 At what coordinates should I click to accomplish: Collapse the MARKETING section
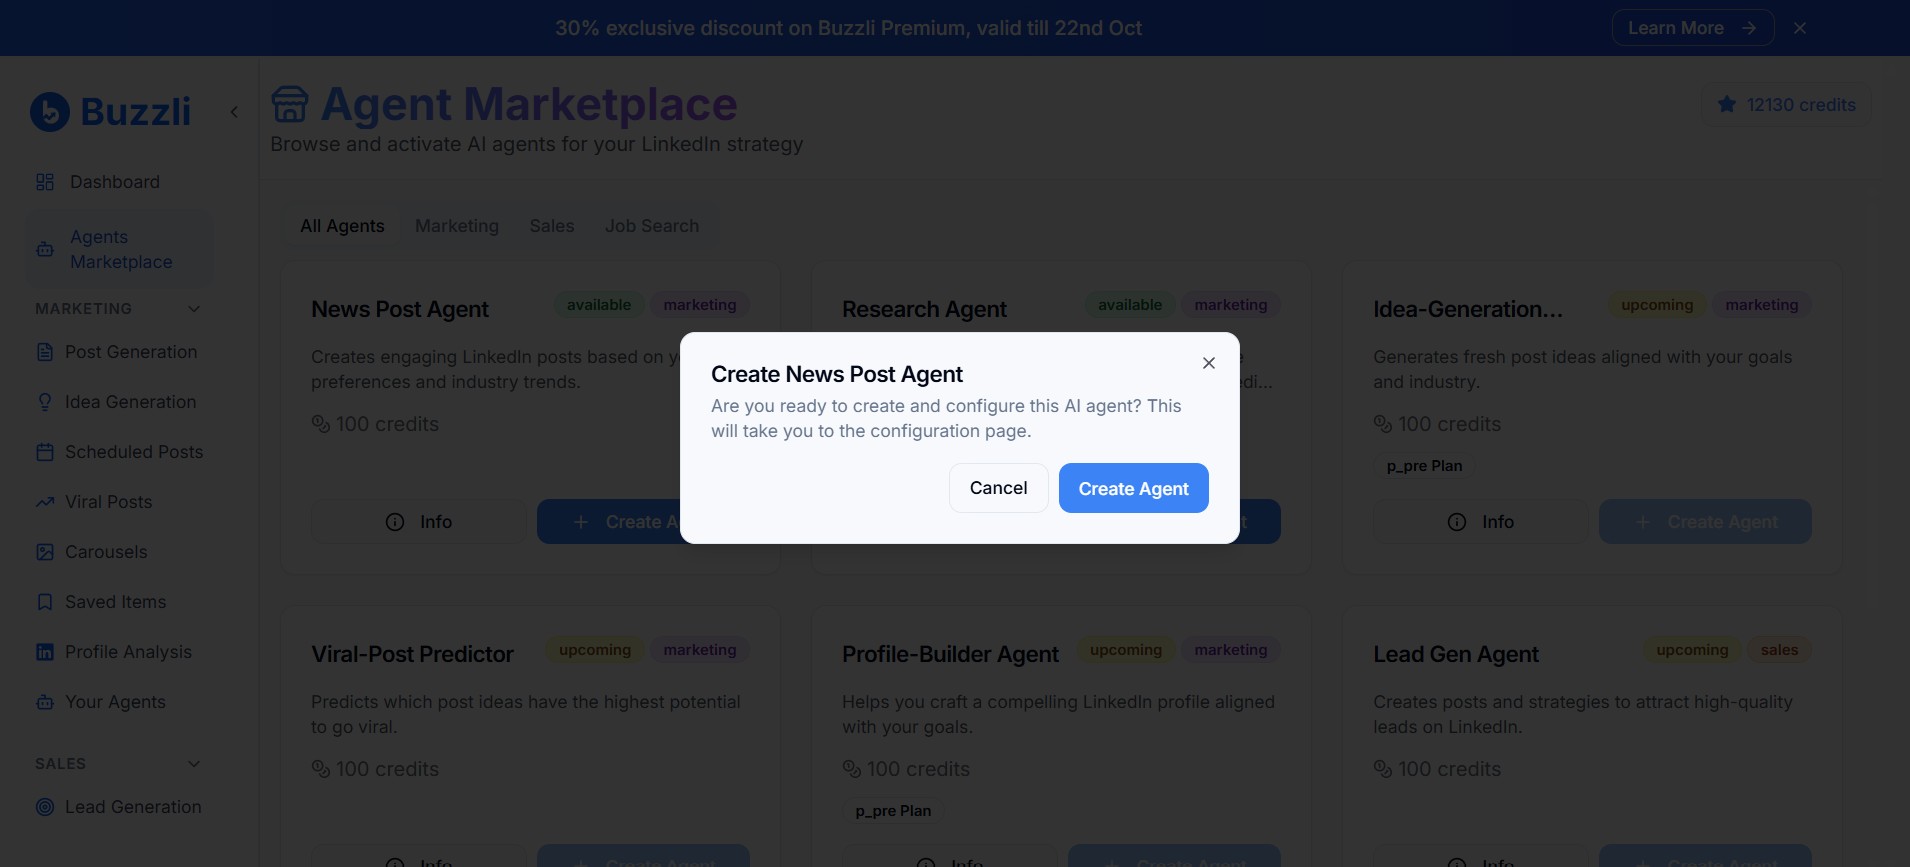[194, 309]
